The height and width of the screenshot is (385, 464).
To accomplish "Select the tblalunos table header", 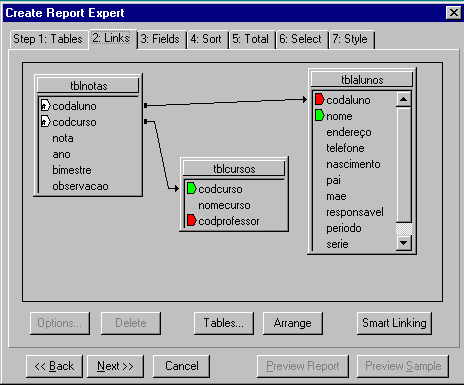I will coord(362,80).
